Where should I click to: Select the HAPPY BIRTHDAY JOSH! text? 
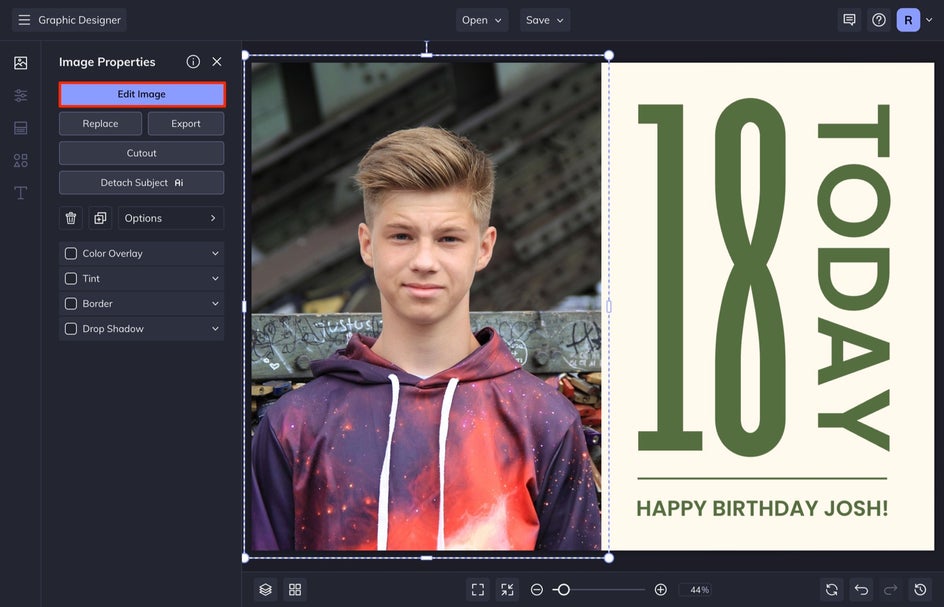tap(762, 508)
